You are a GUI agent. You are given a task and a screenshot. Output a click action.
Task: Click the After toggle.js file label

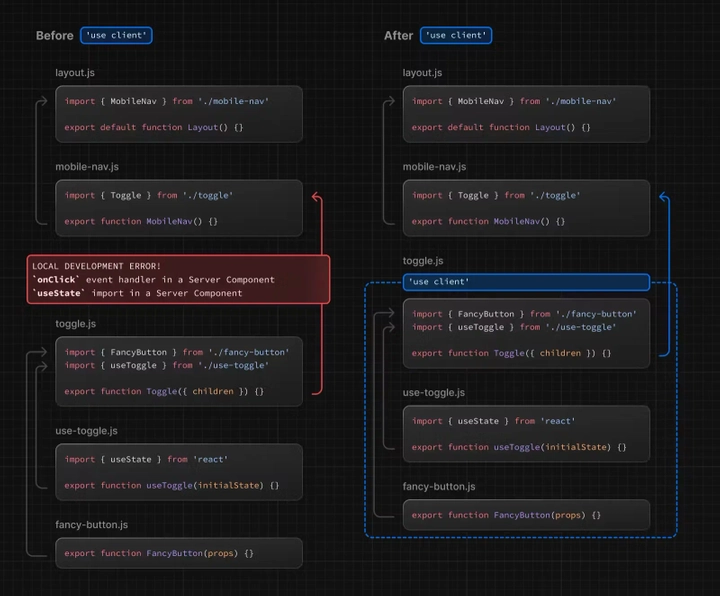(x=423, y=261)
